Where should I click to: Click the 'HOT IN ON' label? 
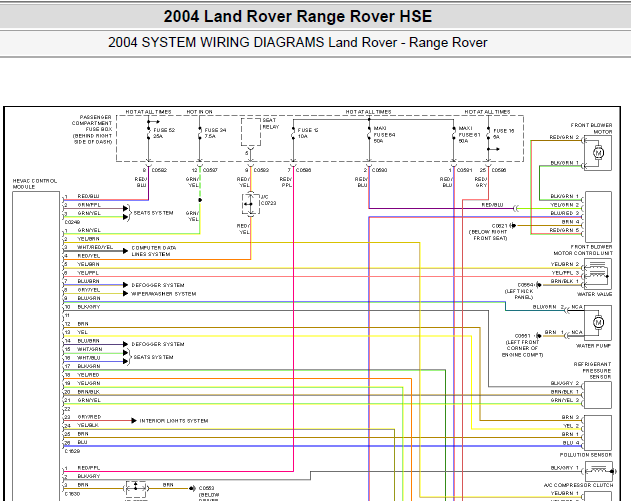(x=200, y=111)
